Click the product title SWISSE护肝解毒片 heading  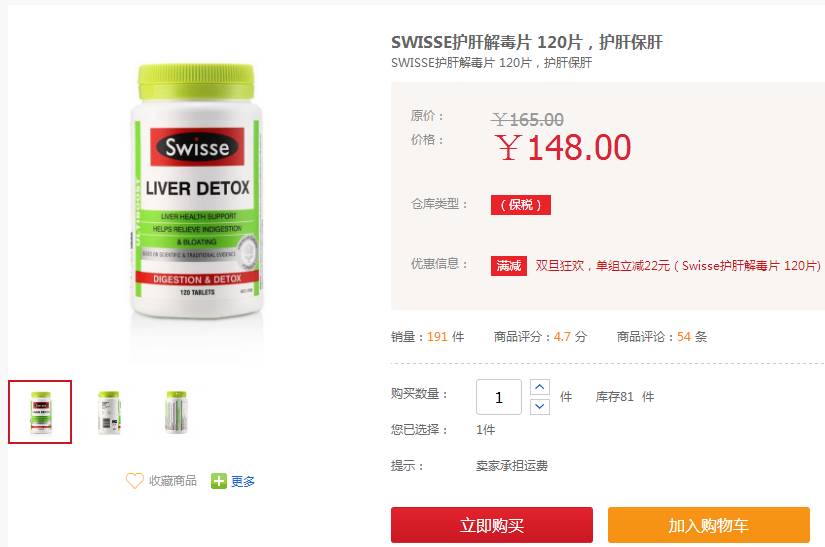click(x=527, y=42)
